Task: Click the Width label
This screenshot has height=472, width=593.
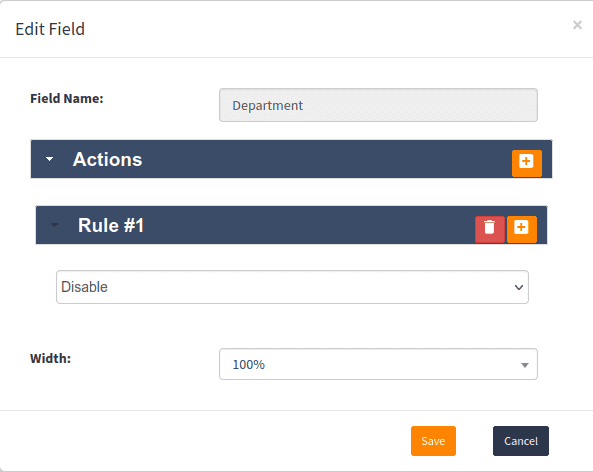Action: (x=51, y=358)
